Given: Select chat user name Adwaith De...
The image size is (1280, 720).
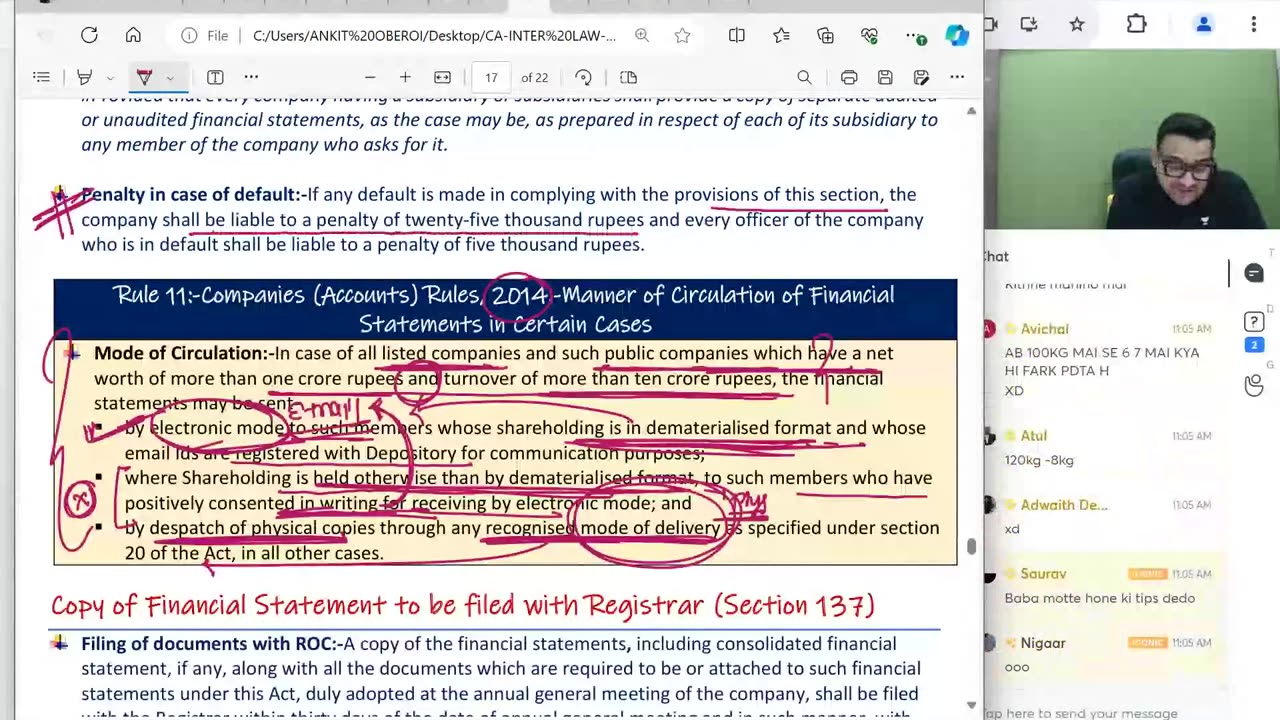Looking at the screenshot, I should click(1064, 505).
